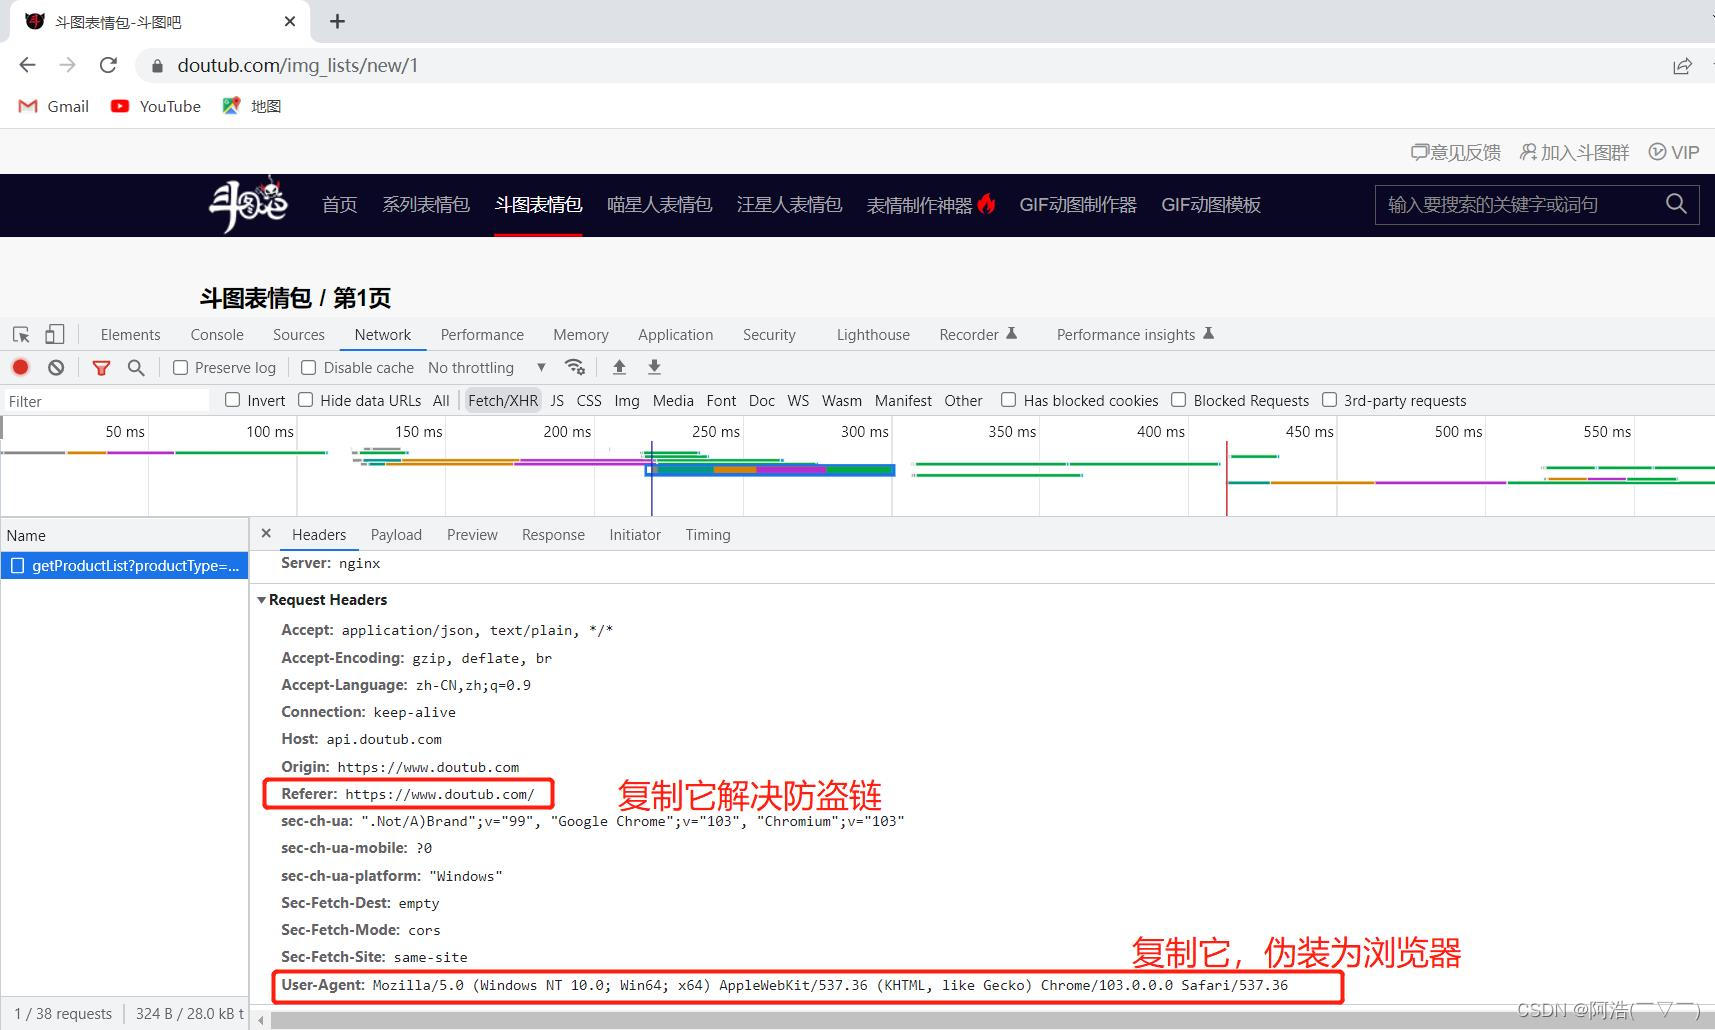
Task: Check the Invert filter checkbox
Action: tap(233, 400)
